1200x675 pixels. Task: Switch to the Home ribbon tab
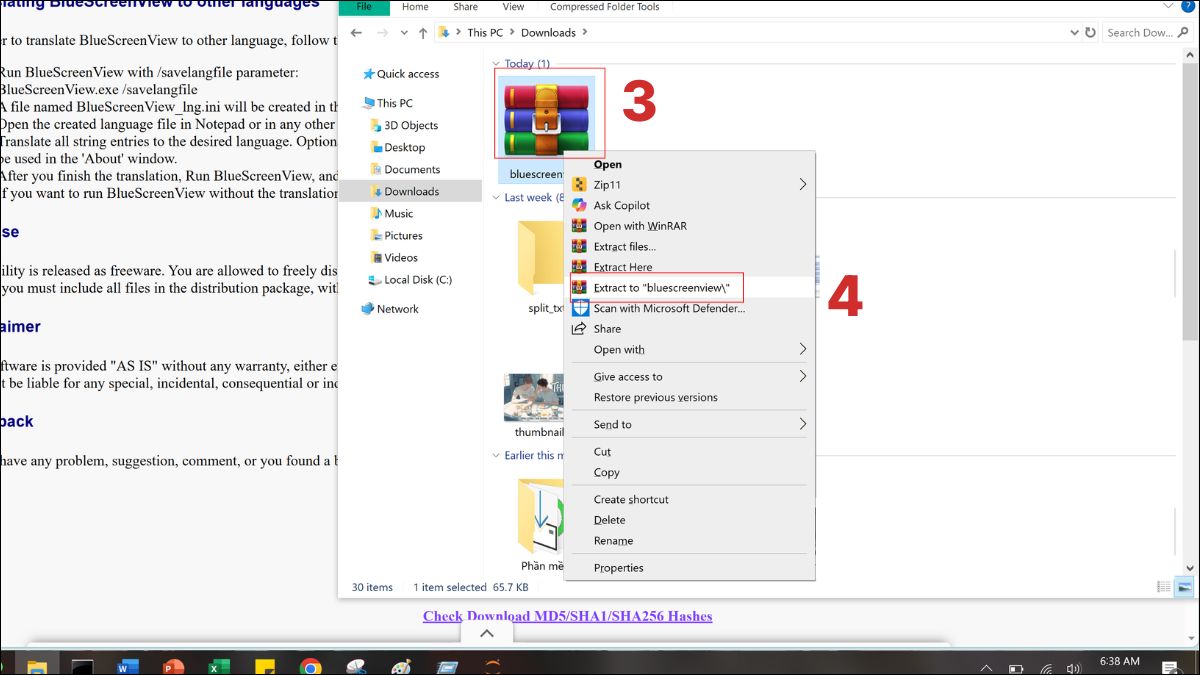tap(415, 7)
